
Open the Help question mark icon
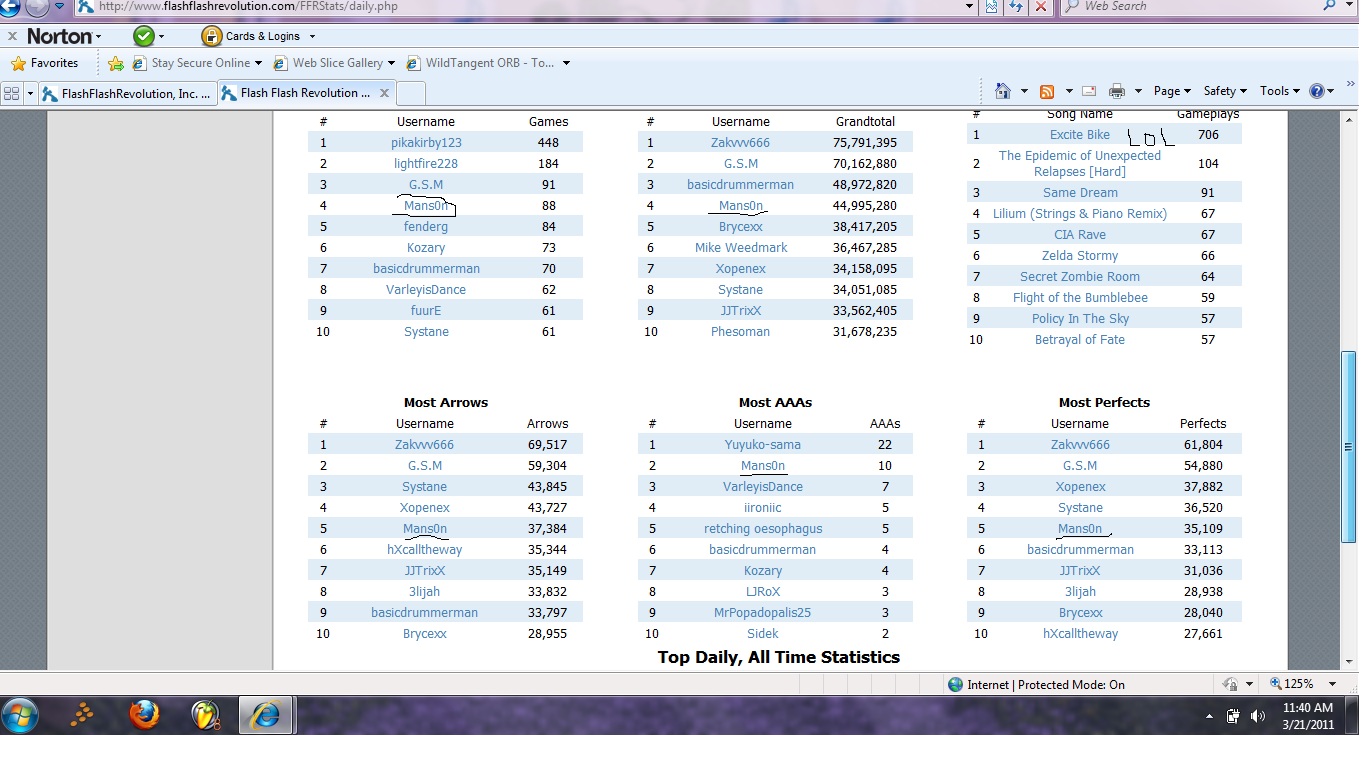(x=1317, y=91)
